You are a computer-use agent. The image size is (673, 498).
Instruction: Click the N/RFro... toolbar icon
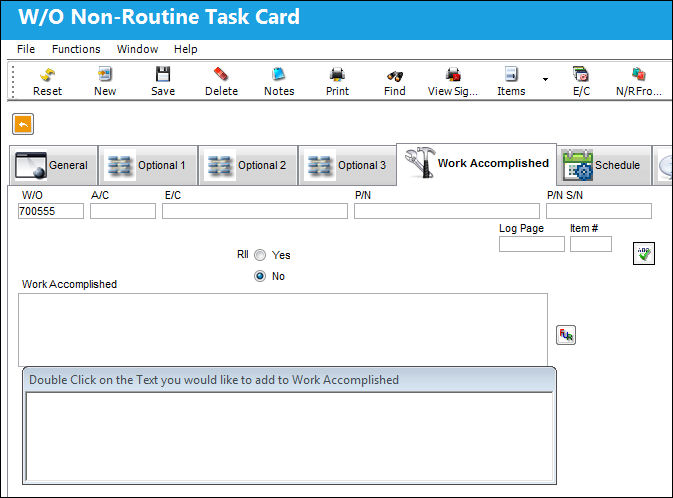(x=639, y=82)
